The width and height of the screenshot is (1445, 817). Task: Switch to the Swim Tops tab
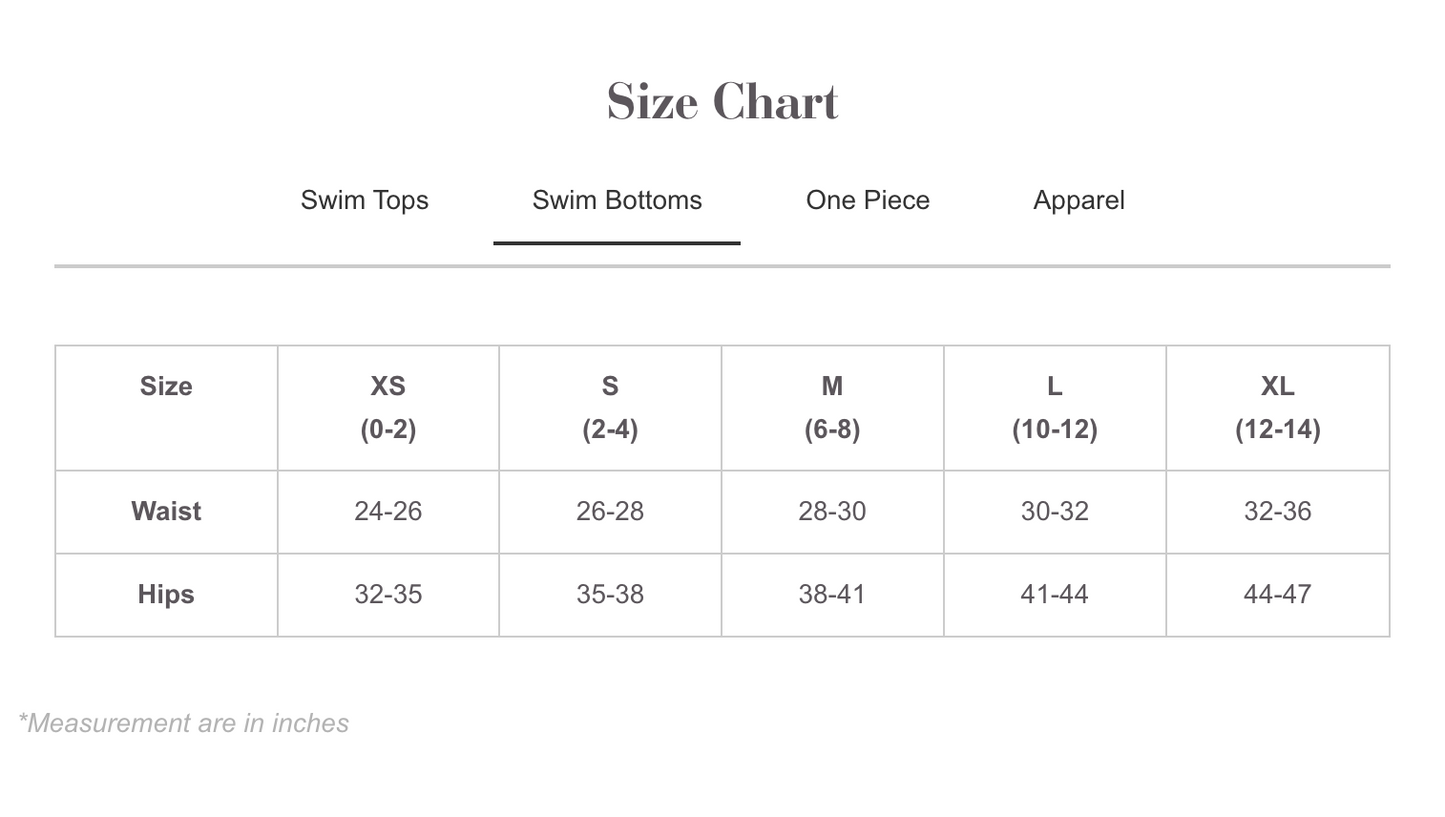click(364, 200)
